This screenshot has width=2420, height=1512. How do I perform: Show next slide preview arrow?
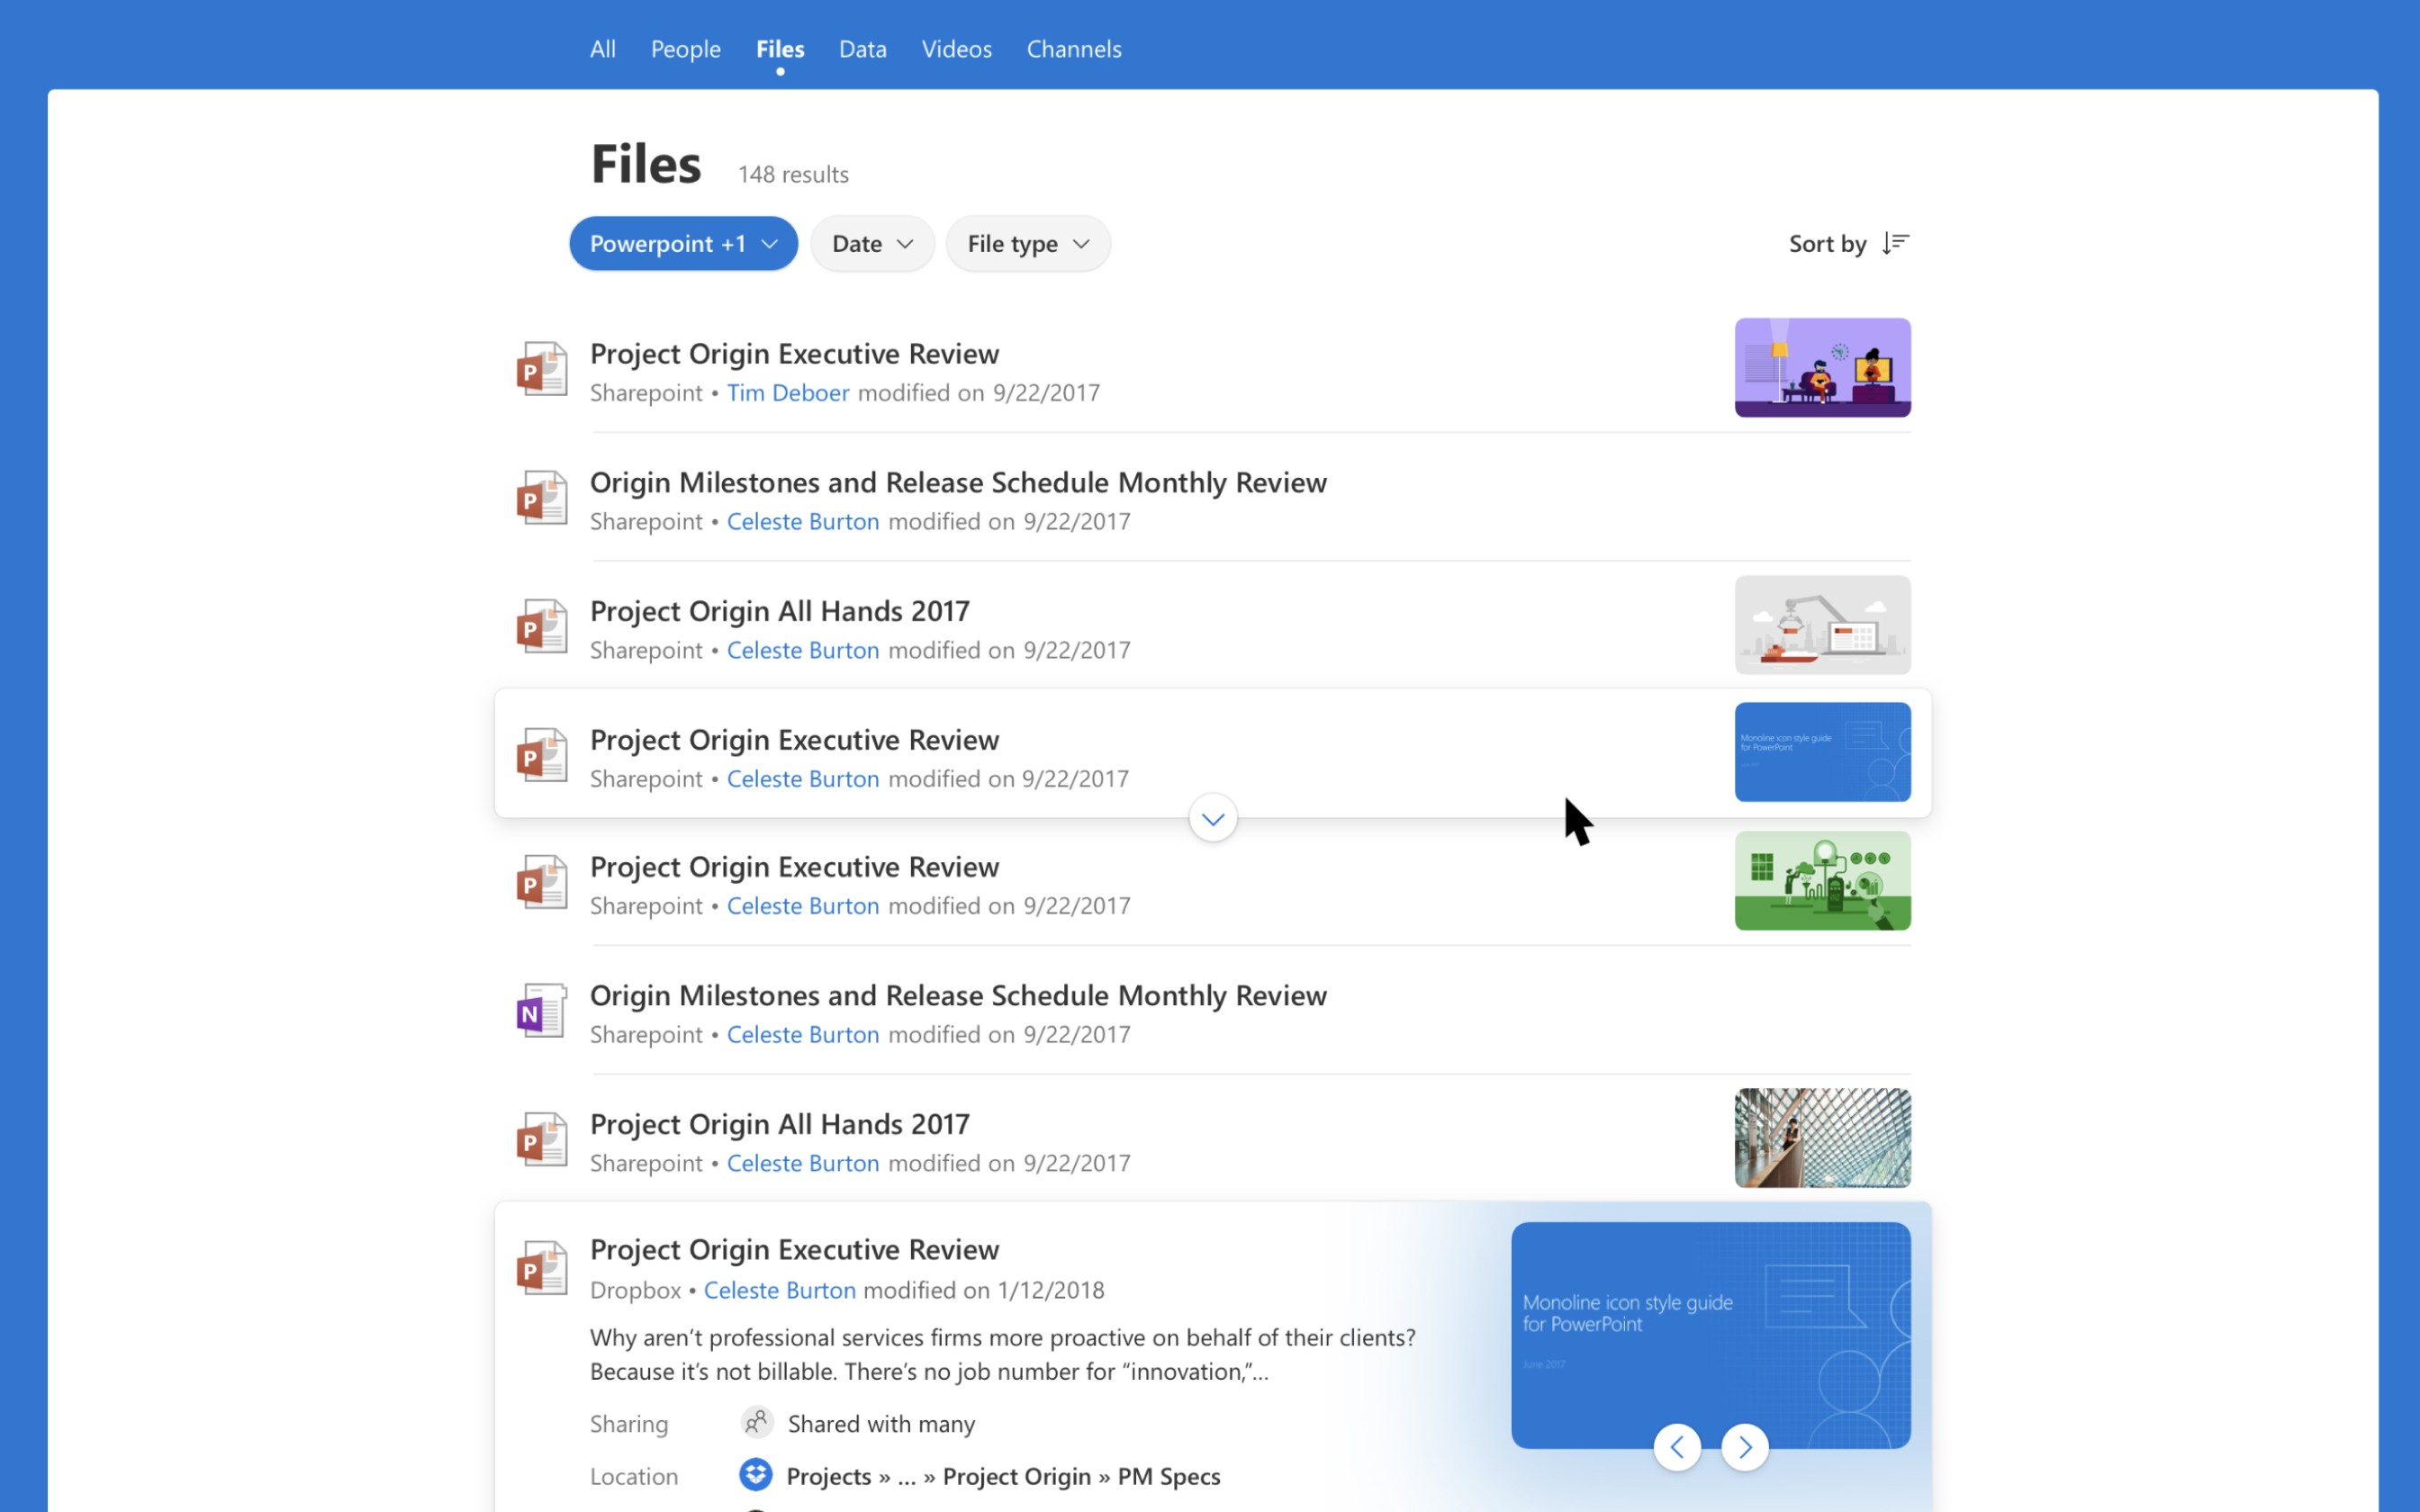coord(1745,1447)
